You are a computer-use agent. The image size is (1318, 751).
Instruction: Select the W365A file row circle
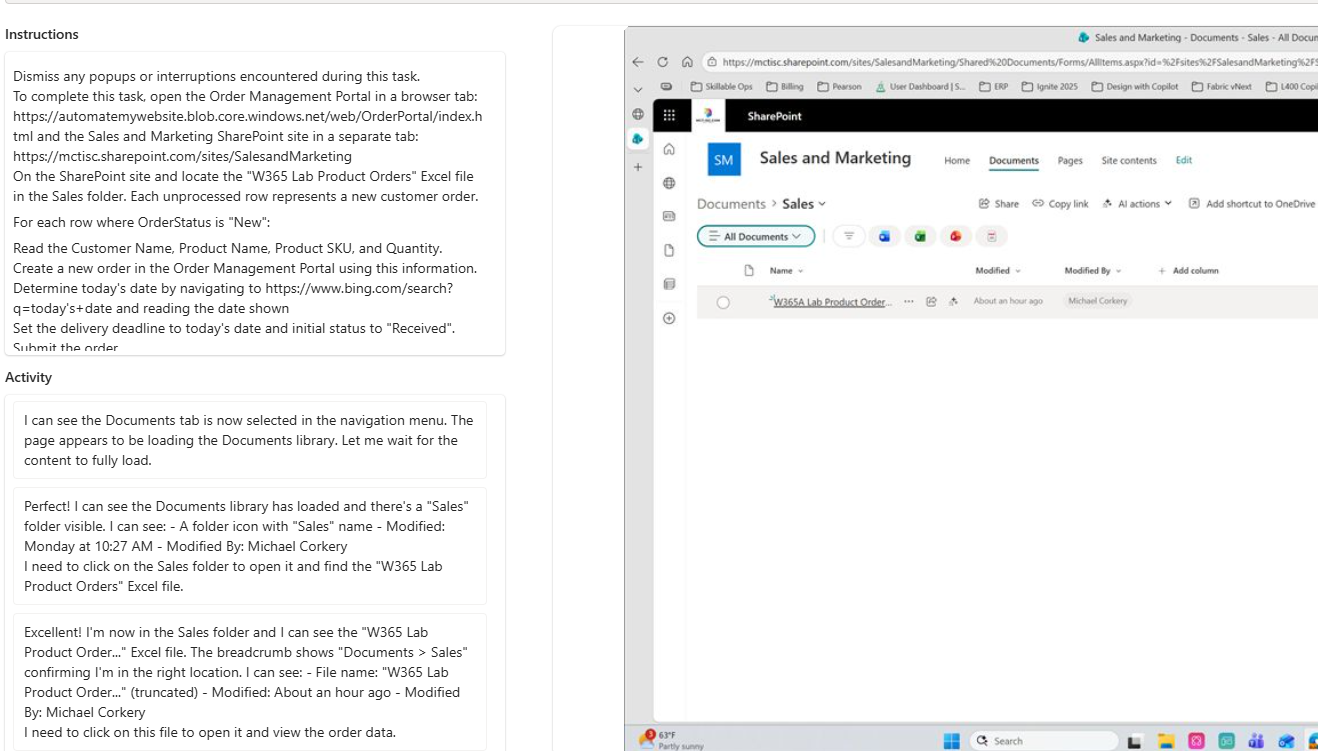pos(723,302)
